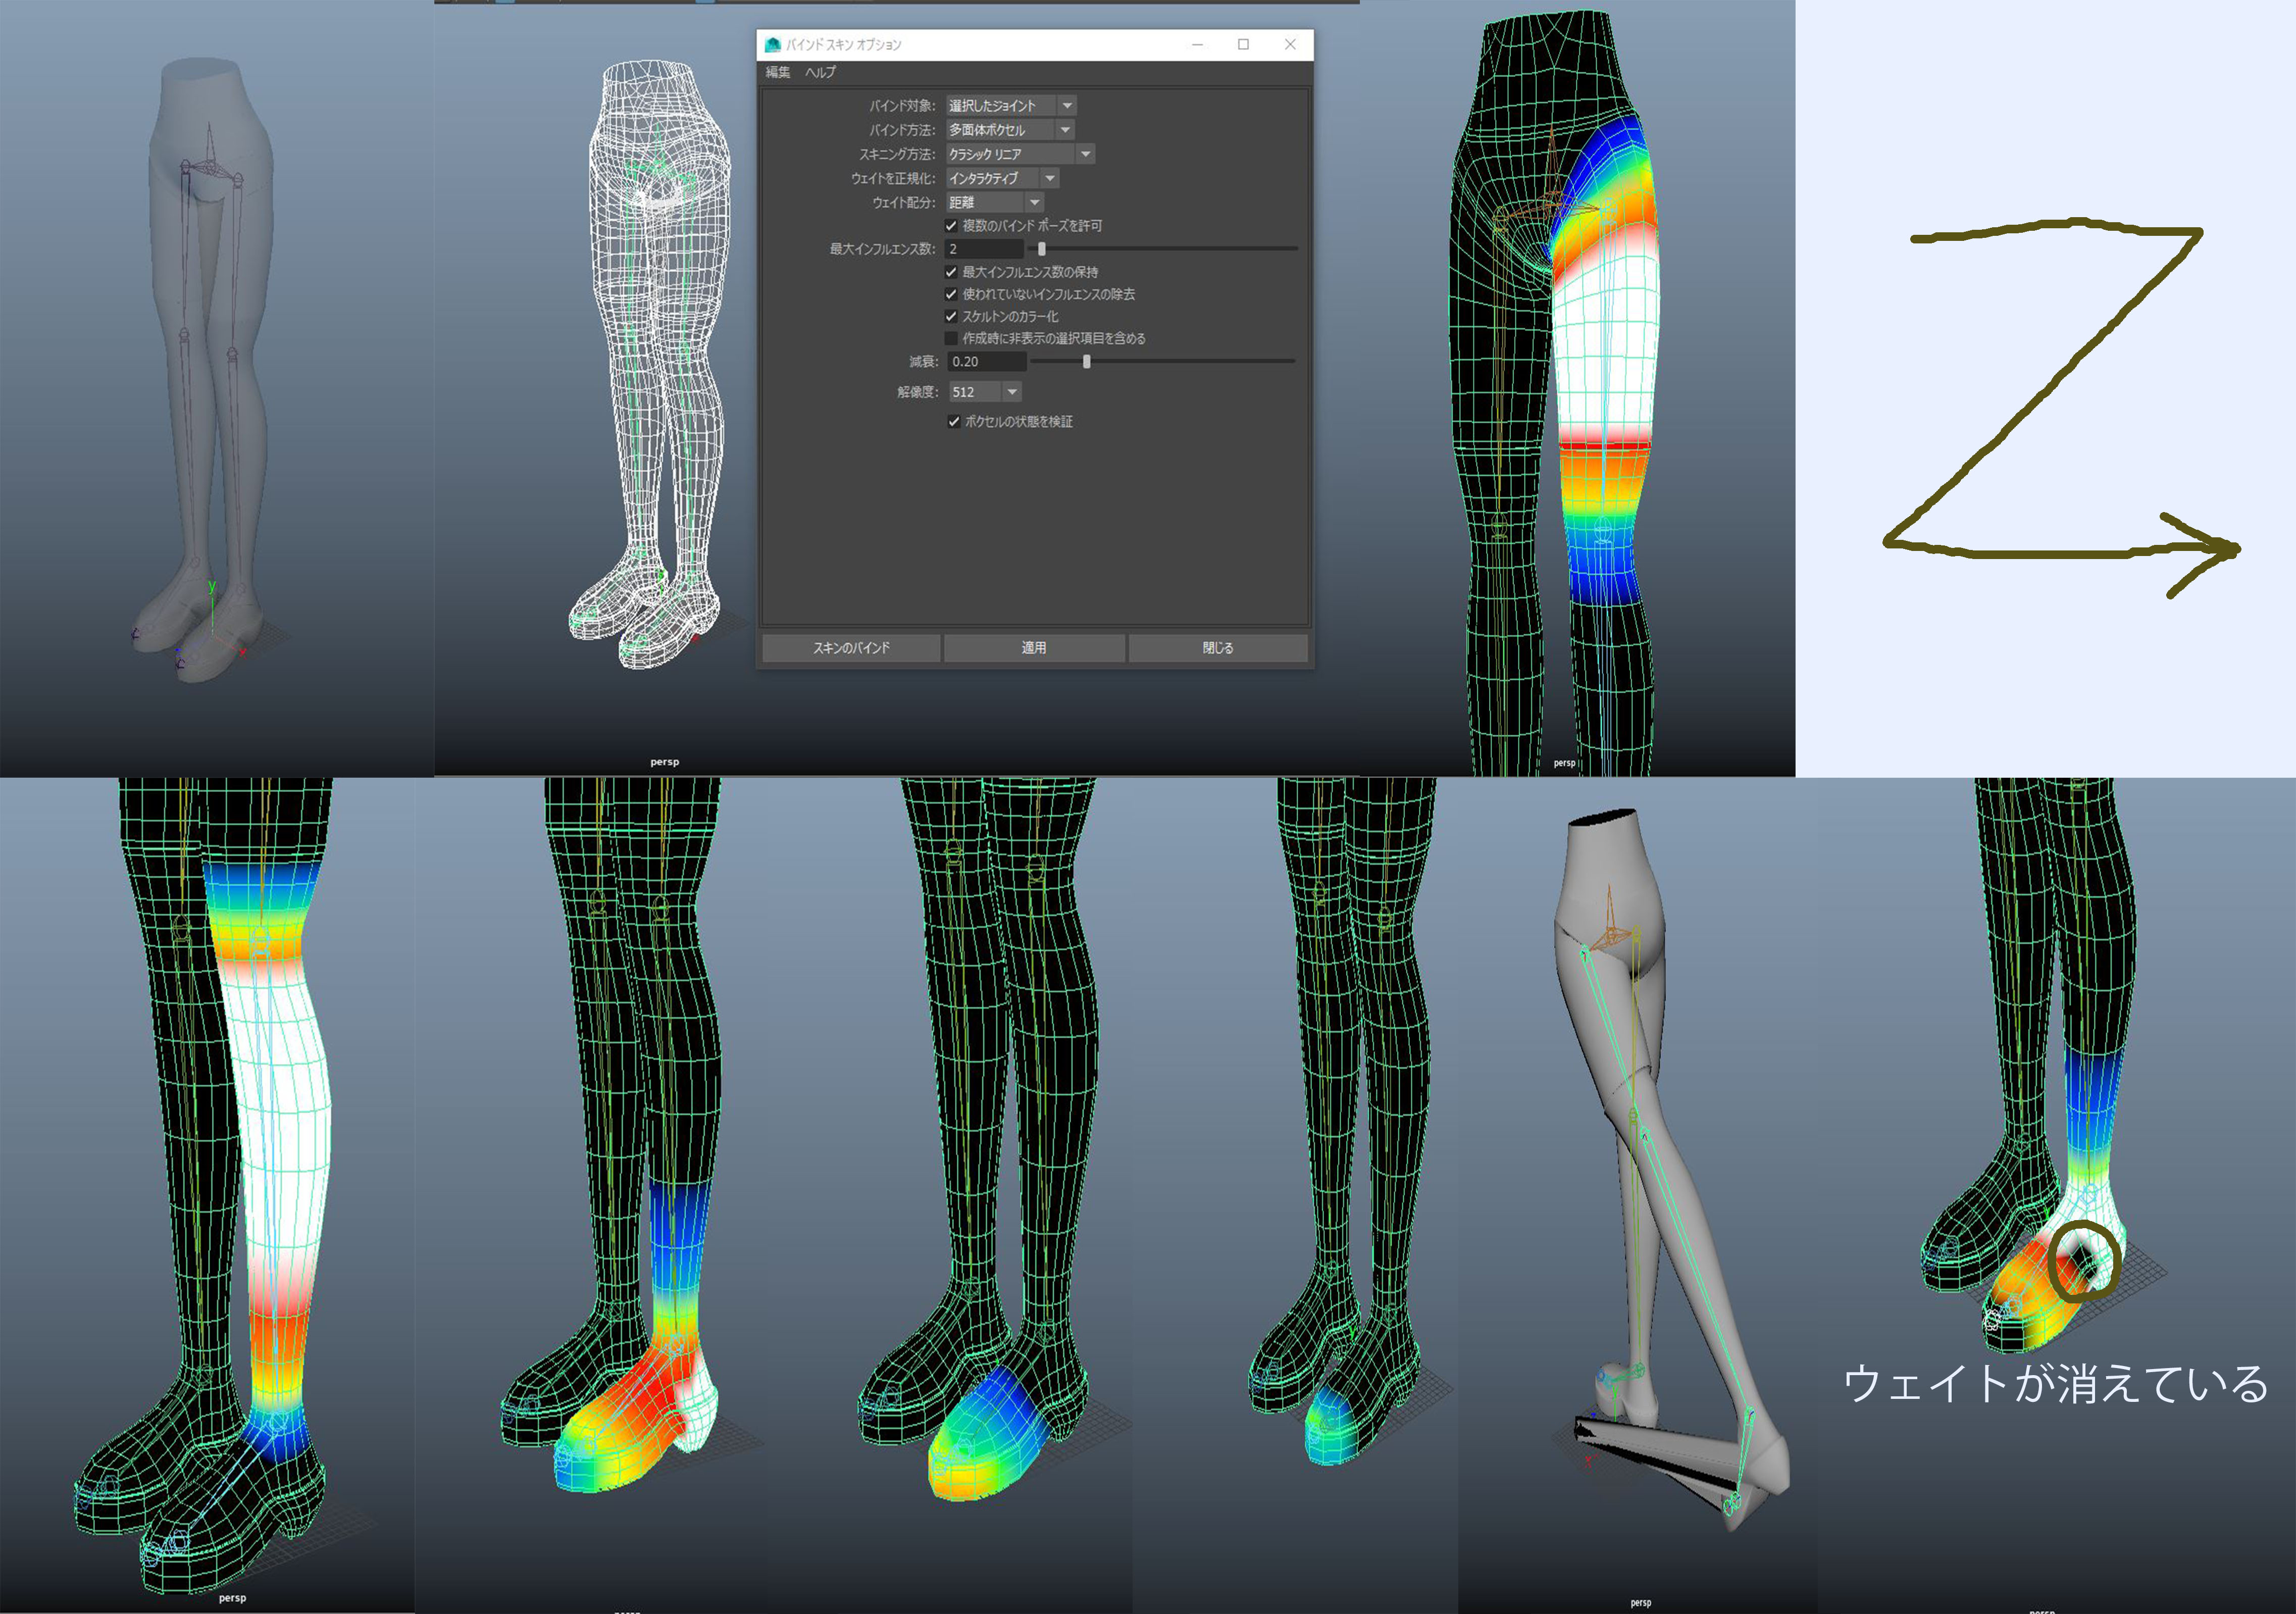Enable 作成時に非表示の選択項目を含める checkbox
Screen dimensions: 2296x1614
point(951,338)
